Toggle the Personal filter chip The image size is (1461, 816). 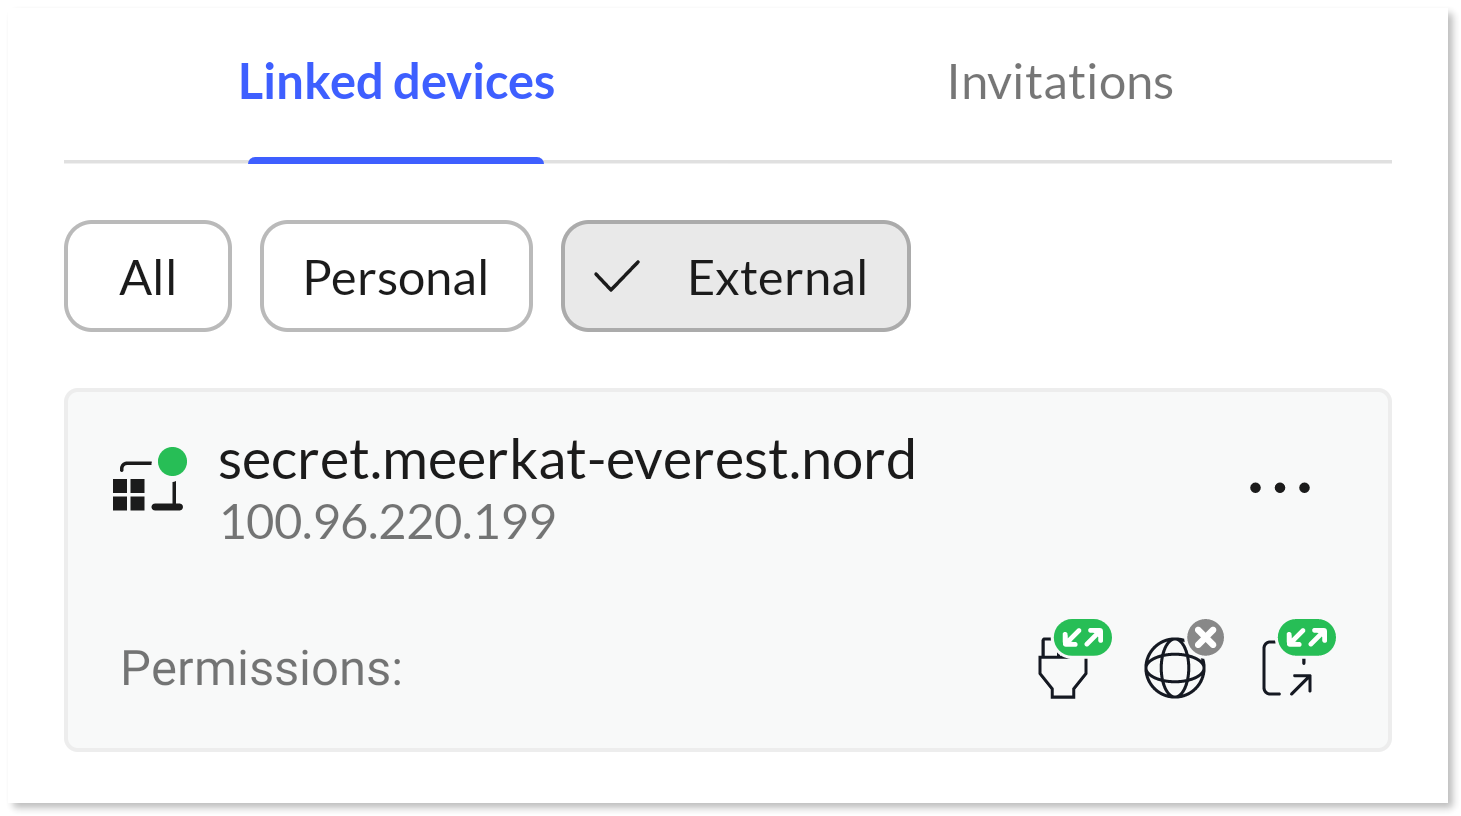click(x=396, y=276)
